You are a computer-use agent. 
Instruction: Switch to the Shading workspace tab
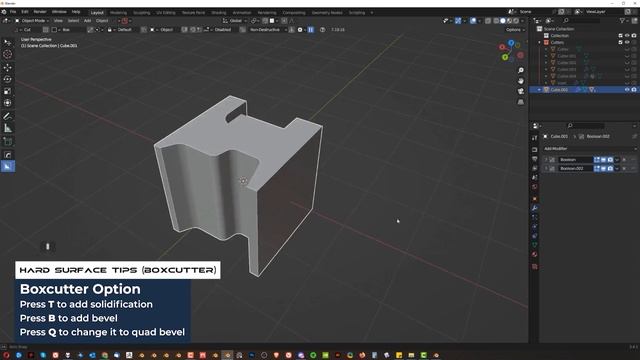[219, 13]
